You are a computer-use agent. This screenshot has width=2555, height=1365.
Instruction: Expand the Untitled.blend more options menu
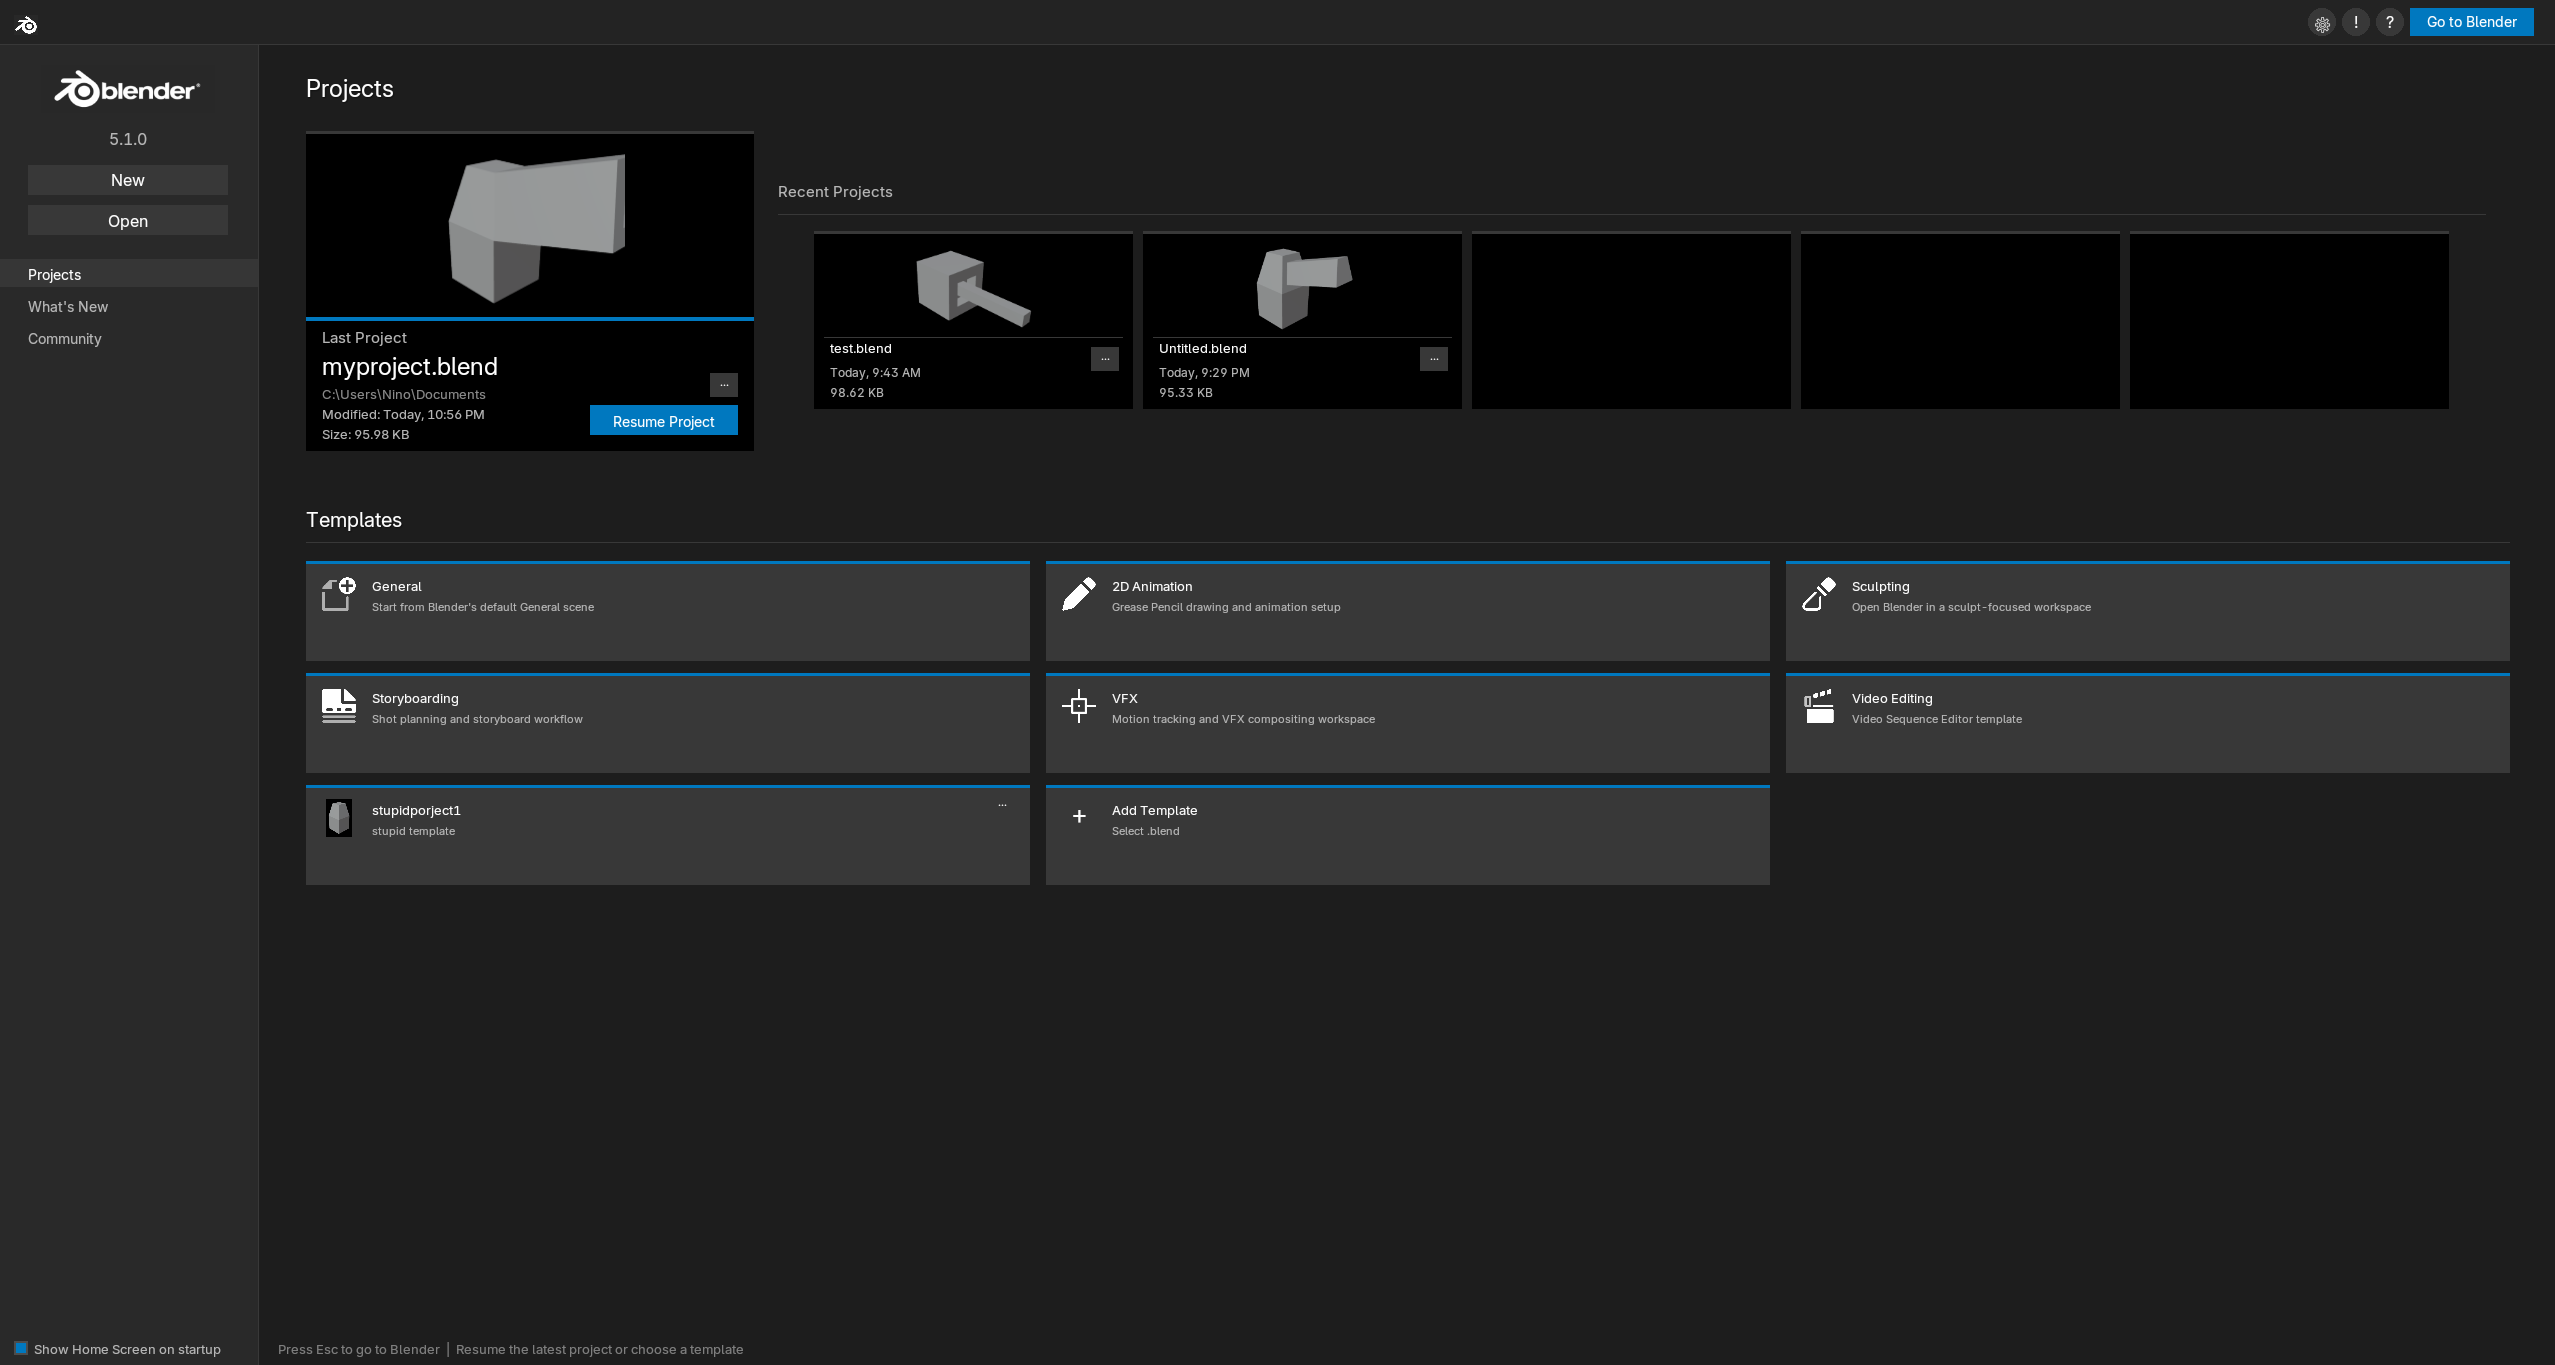click(x=1434, y=359)
